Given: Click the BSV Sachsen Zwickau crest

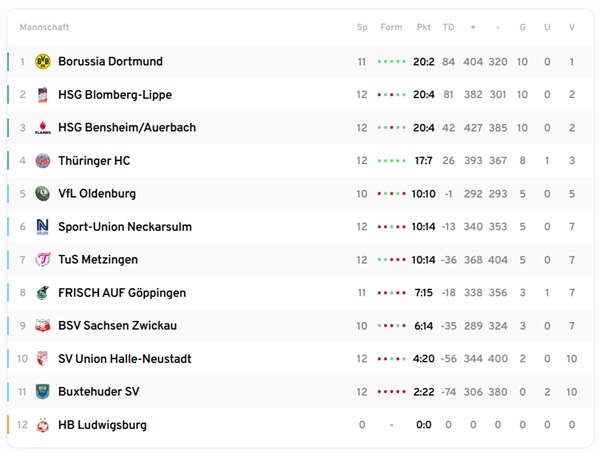Looking at the screenshot, I should click(x=42, y=326).
